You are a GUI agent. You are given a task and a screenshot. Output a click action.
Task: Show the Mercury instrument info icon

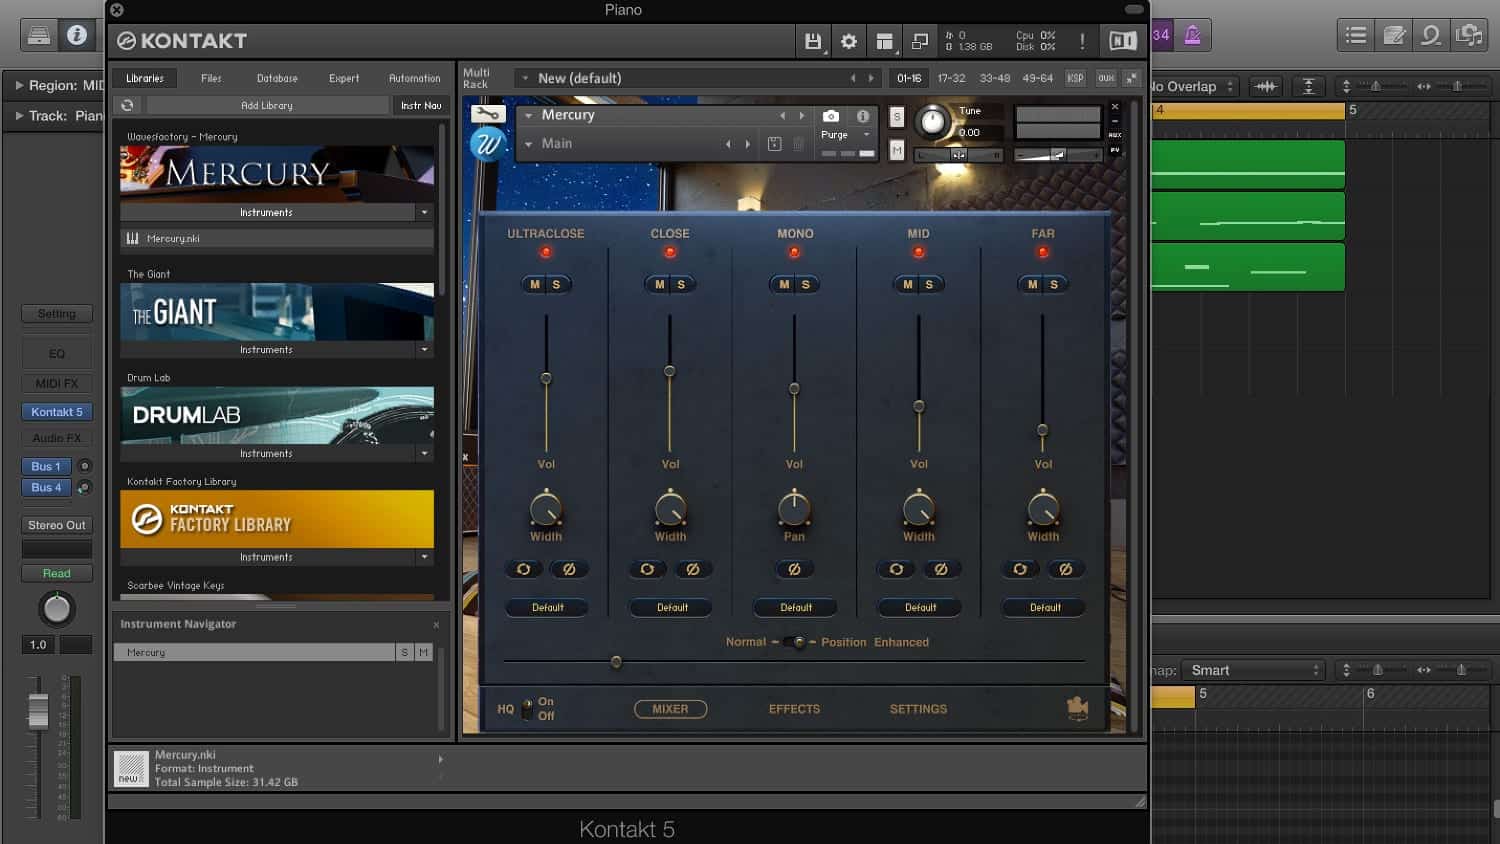coord(863,116)
